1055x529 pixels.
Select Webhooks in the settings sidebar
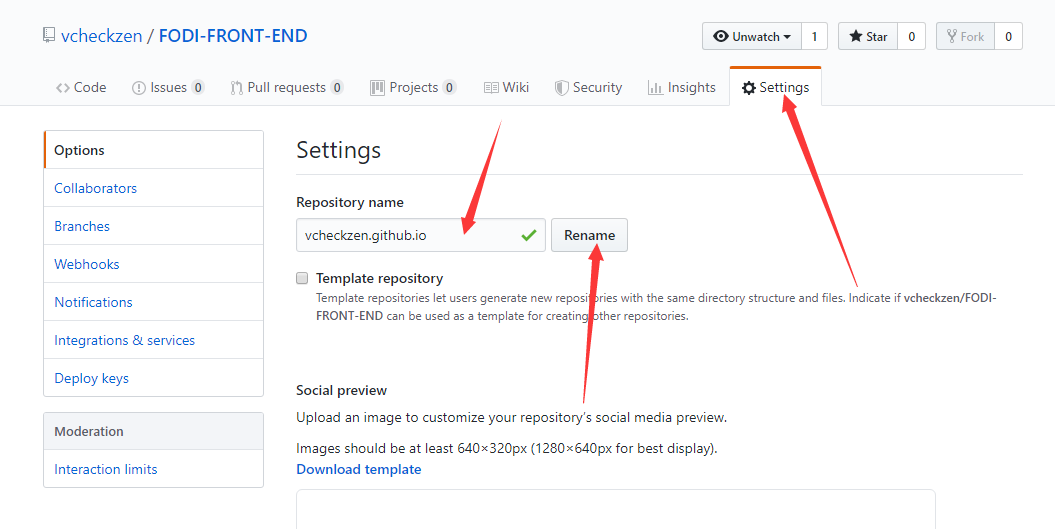(x=87, y=264)
